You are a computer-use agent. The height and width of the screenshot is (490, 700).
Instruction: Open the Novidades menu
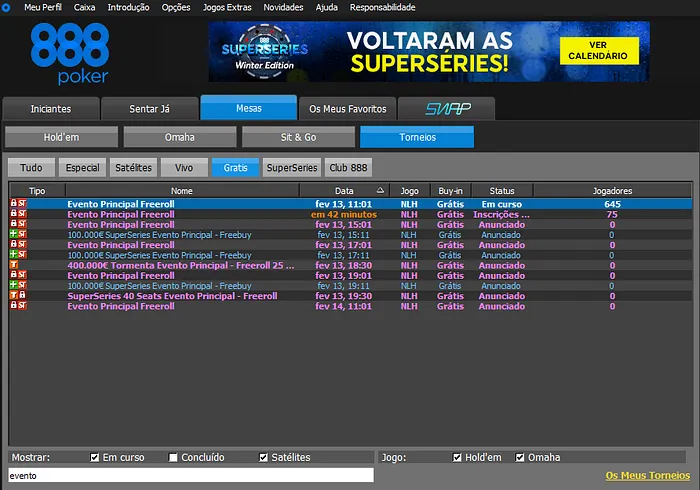pos(283,7)
